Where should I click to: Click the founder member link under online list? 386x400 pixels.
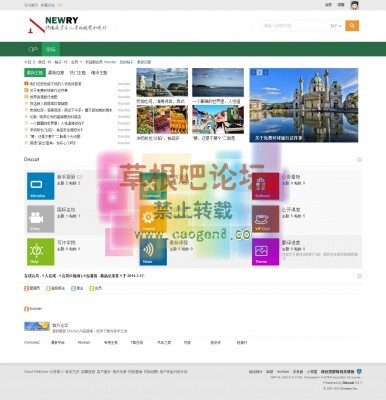tap(36, 309)
